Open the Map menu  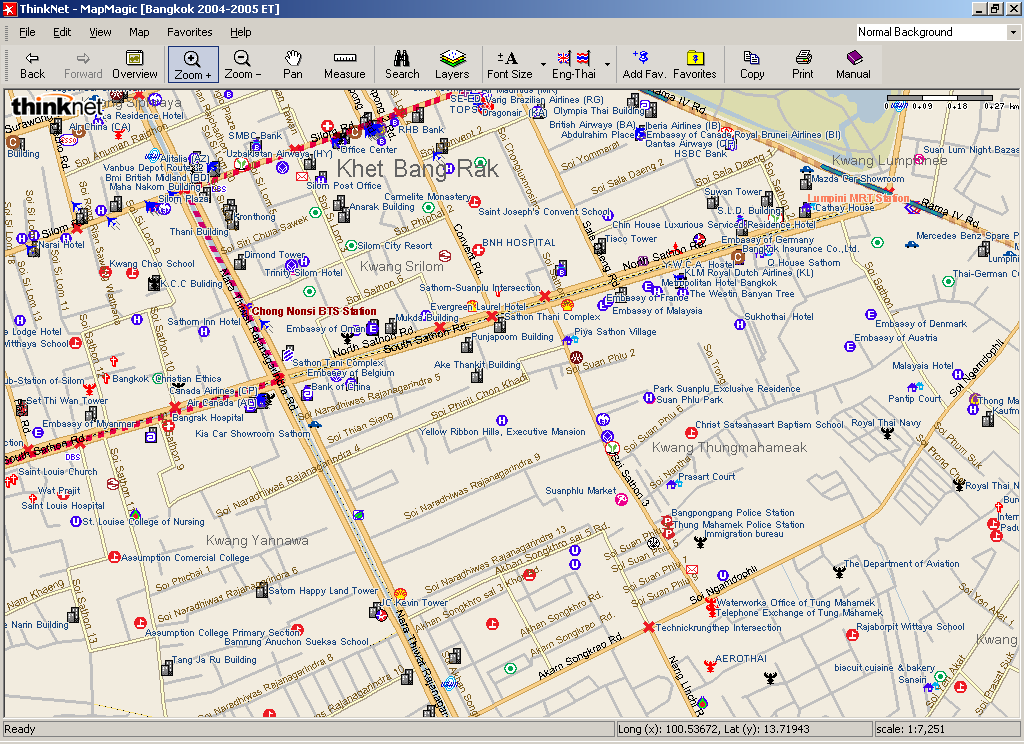[140, 31]
